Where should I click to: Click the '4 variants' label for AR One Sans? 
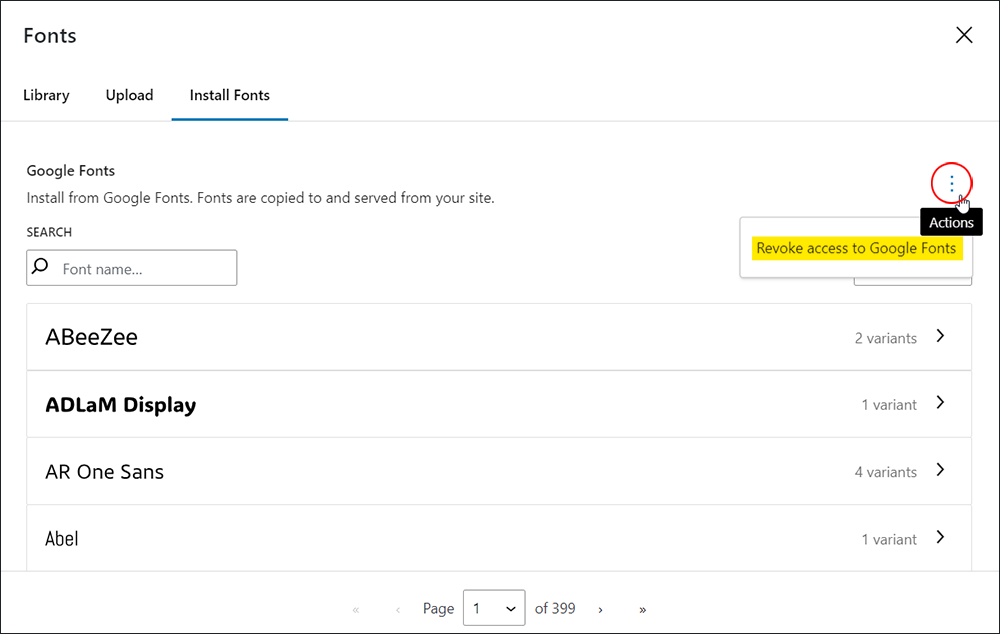pyautogui.click(x=886, y=472)
